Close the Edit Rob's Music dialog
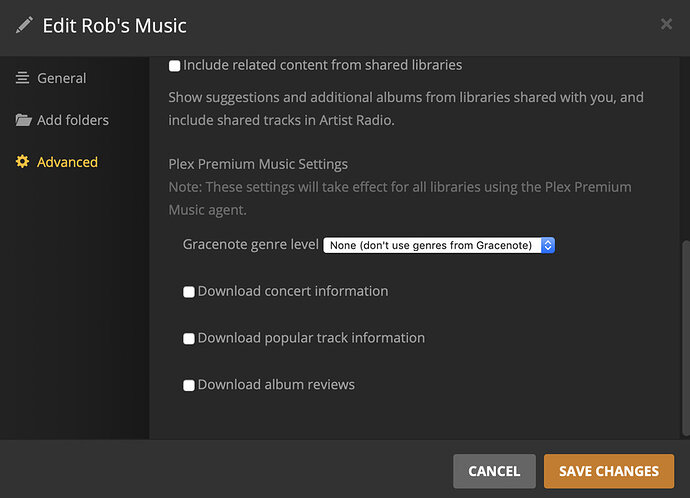The height and width of the screenshot is (498, 690). [x=667, y=24]
